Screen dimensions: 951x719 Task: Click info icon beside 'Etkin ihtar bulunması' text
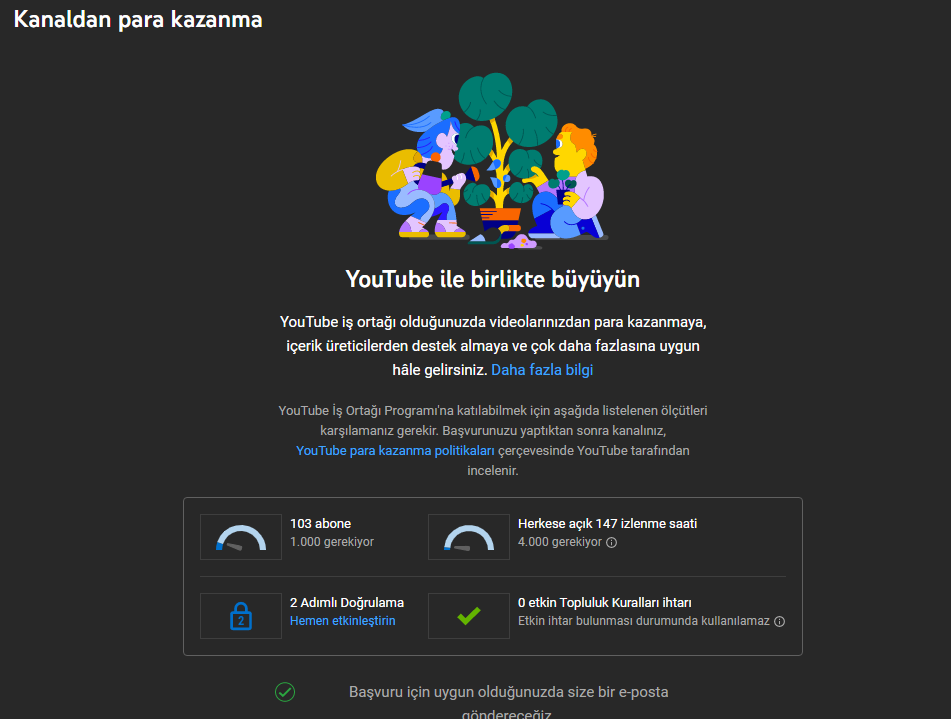click(x=780, y=621)
